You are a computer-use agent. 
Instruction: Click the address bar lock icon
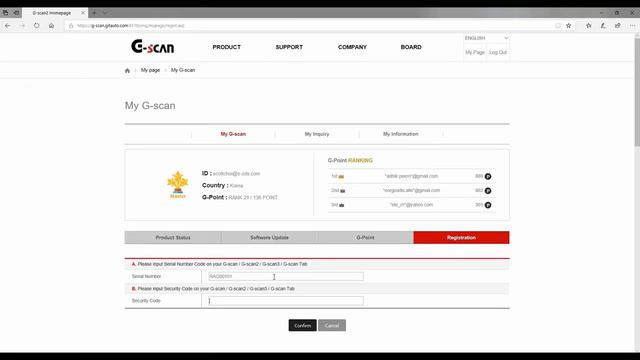[x=71, y=26]
